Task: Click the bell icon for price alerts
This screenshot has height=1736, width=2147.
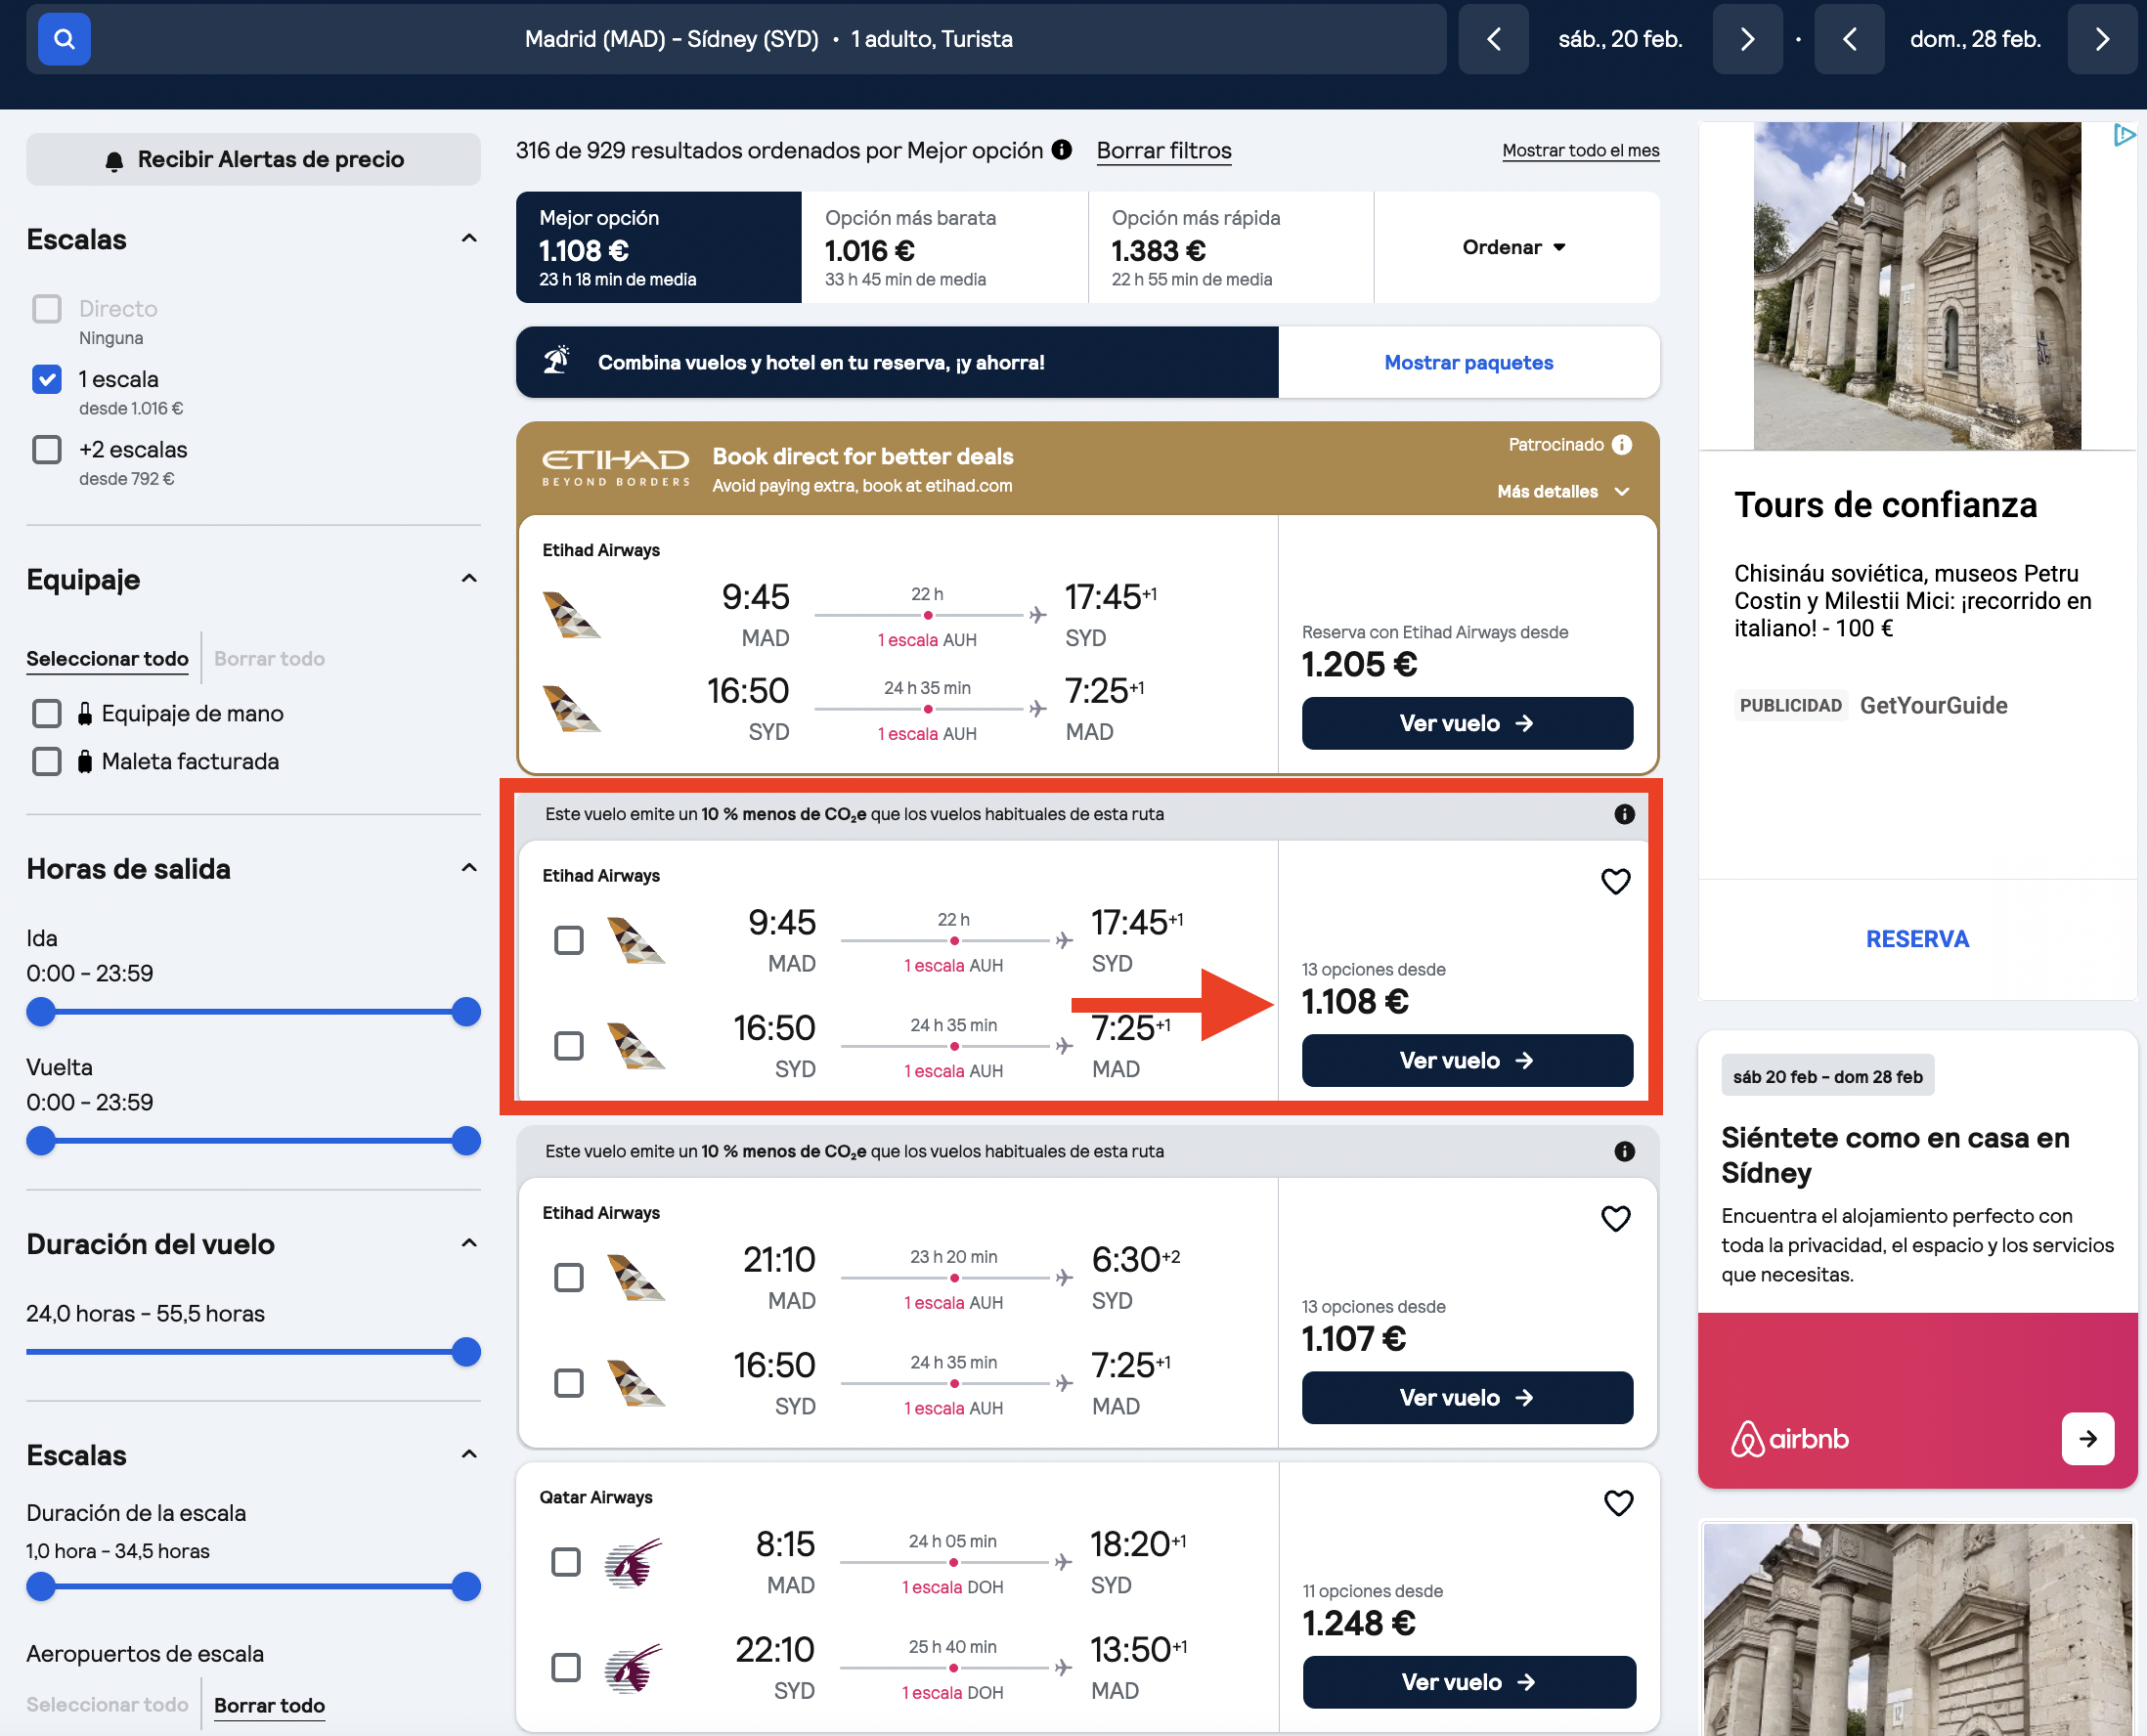Action: (115, 160)
